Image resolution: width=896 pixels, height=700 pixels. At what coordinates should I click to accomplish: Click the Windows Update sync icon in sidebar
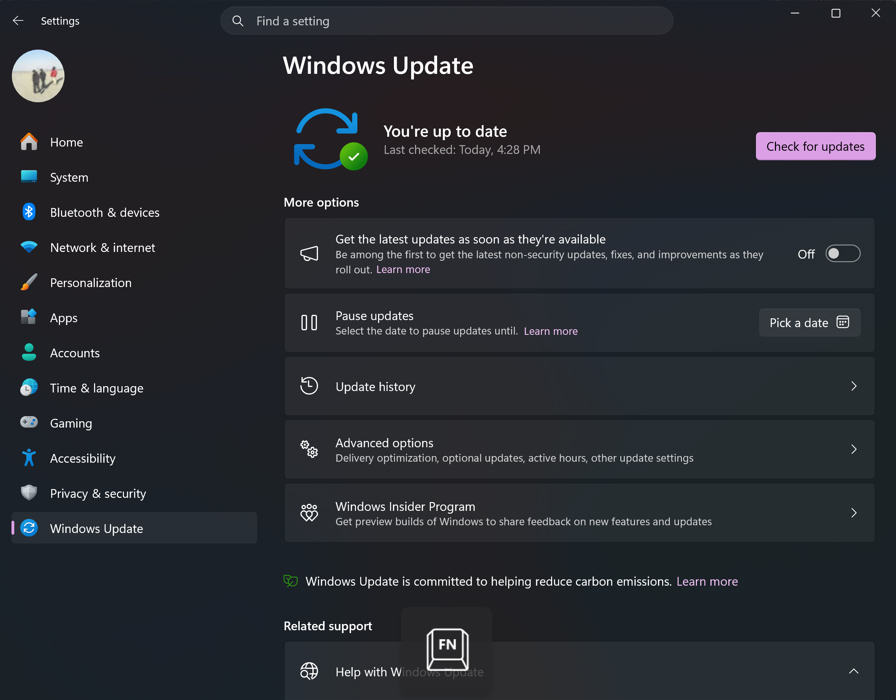pyautogui.click(x=29, y=528)
